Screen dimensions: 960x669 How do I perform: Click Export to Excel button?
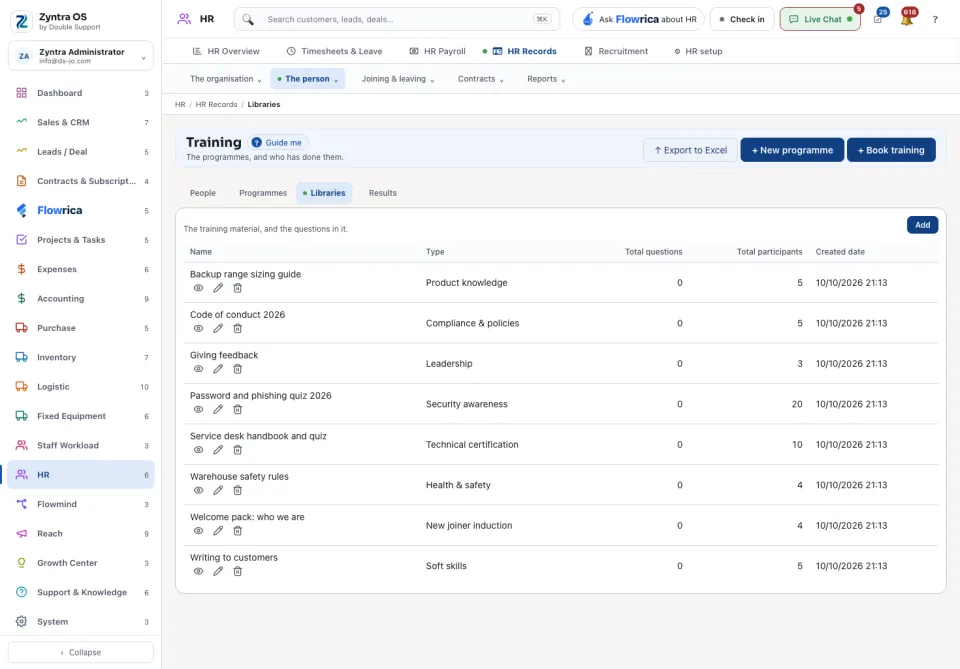(x=690, y=150)
